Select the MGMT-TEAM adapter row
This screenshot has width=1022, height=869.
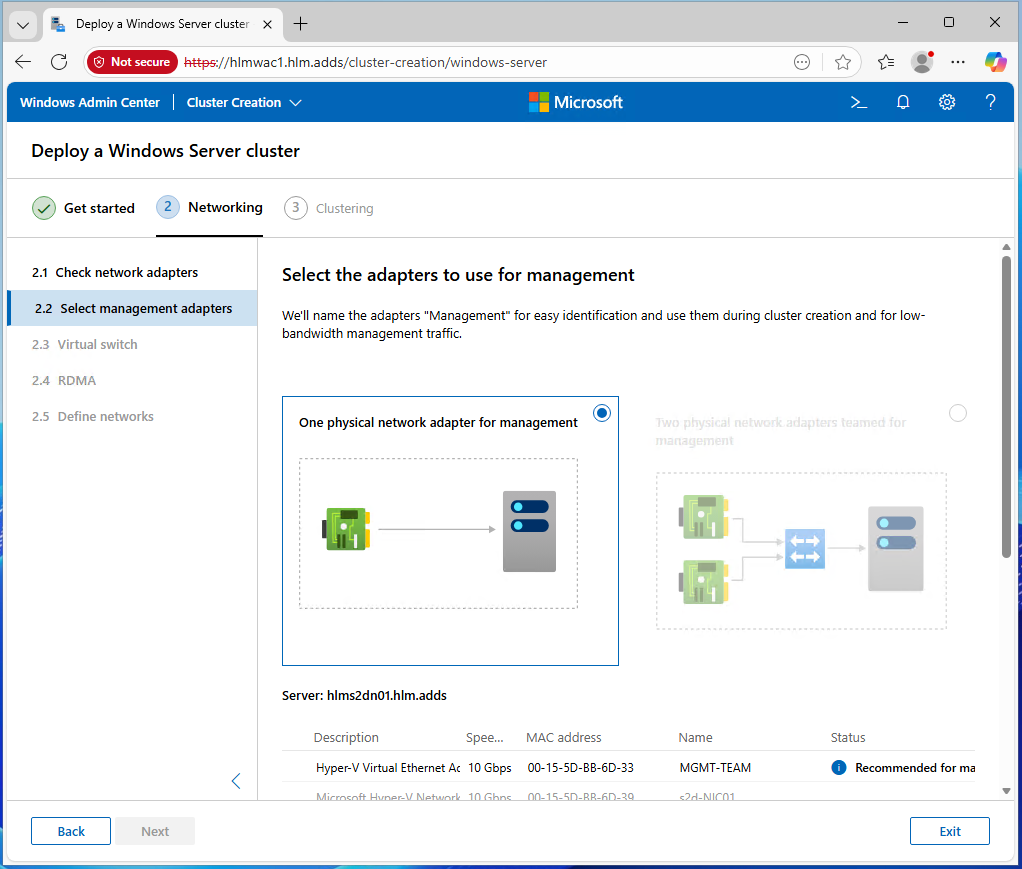[x=600, y=768]
